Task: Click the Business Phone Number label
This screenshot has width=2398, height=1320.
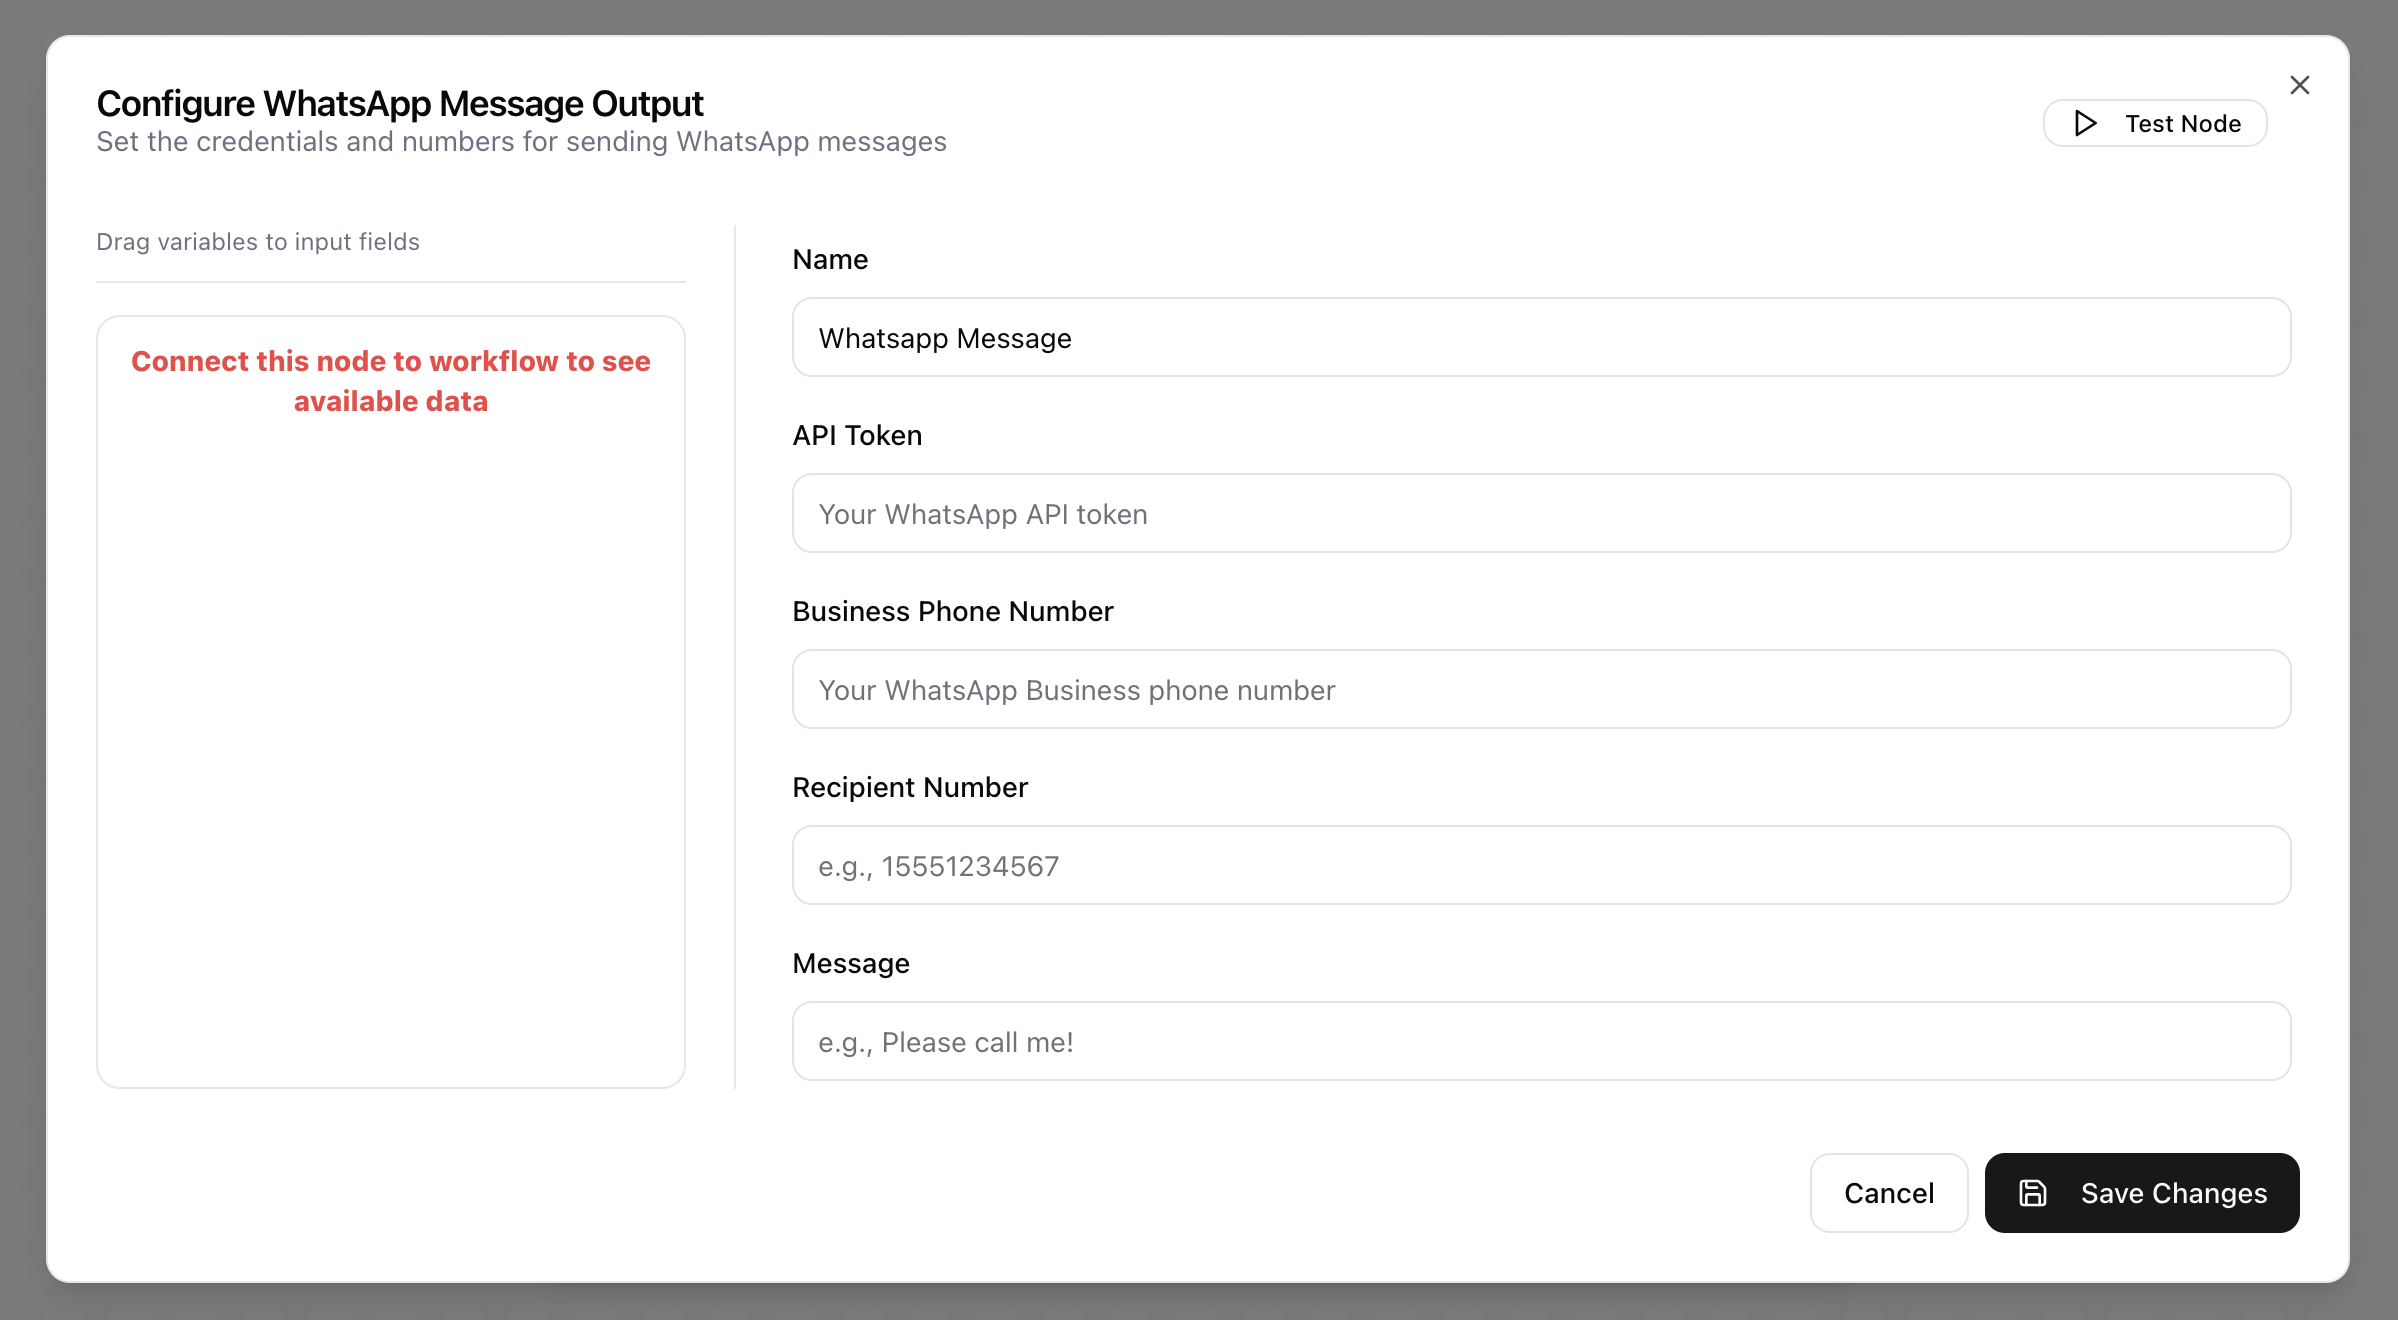Action: (952, 612)
